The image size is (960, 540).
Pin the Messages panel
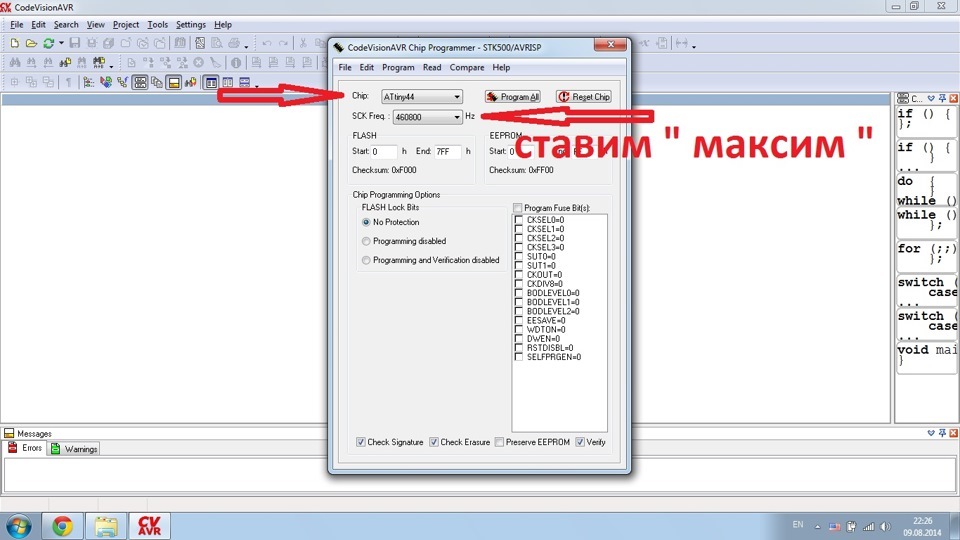tap(942, 433)
